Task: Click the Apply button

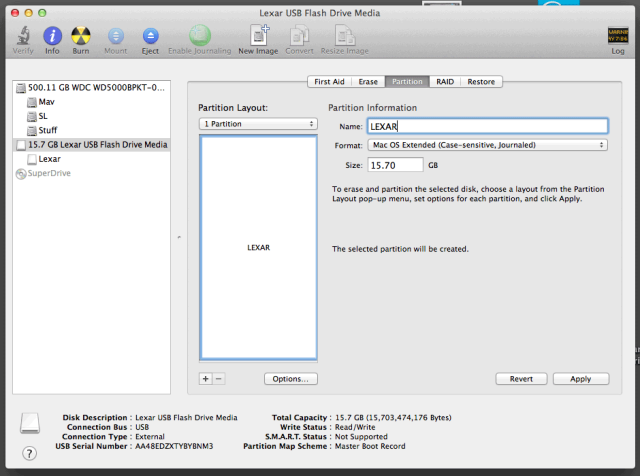Action: (581, 379)
